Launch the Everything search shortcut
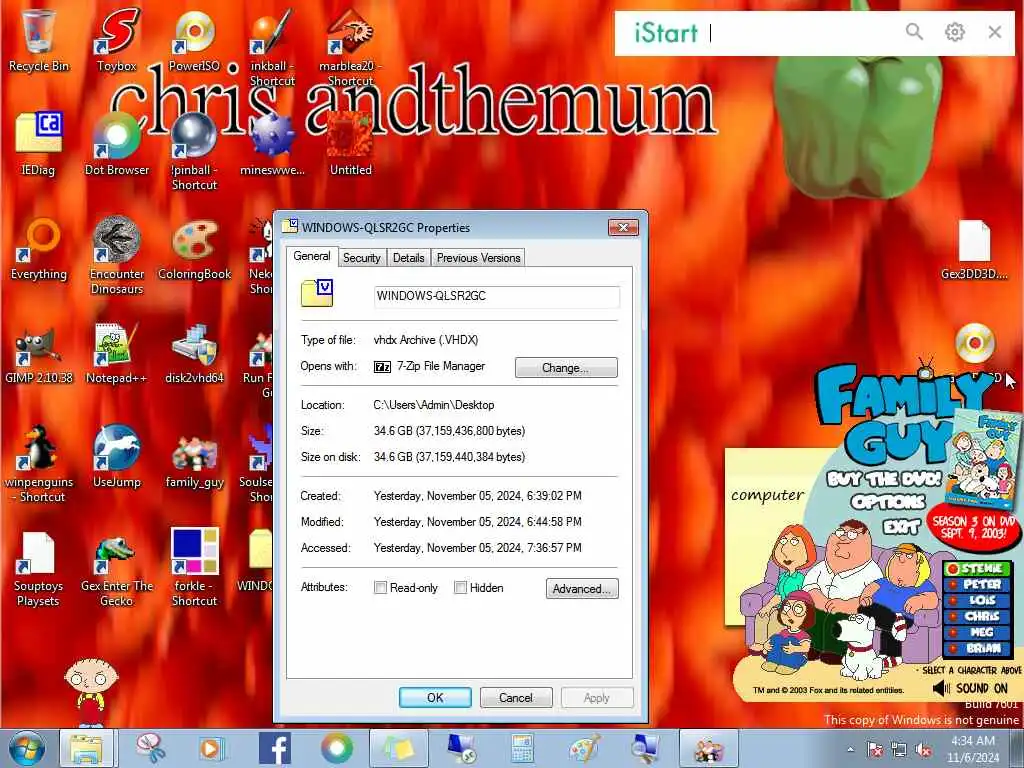The width and height of the screenshot is (1024, 768). click(x=39, y=249)
